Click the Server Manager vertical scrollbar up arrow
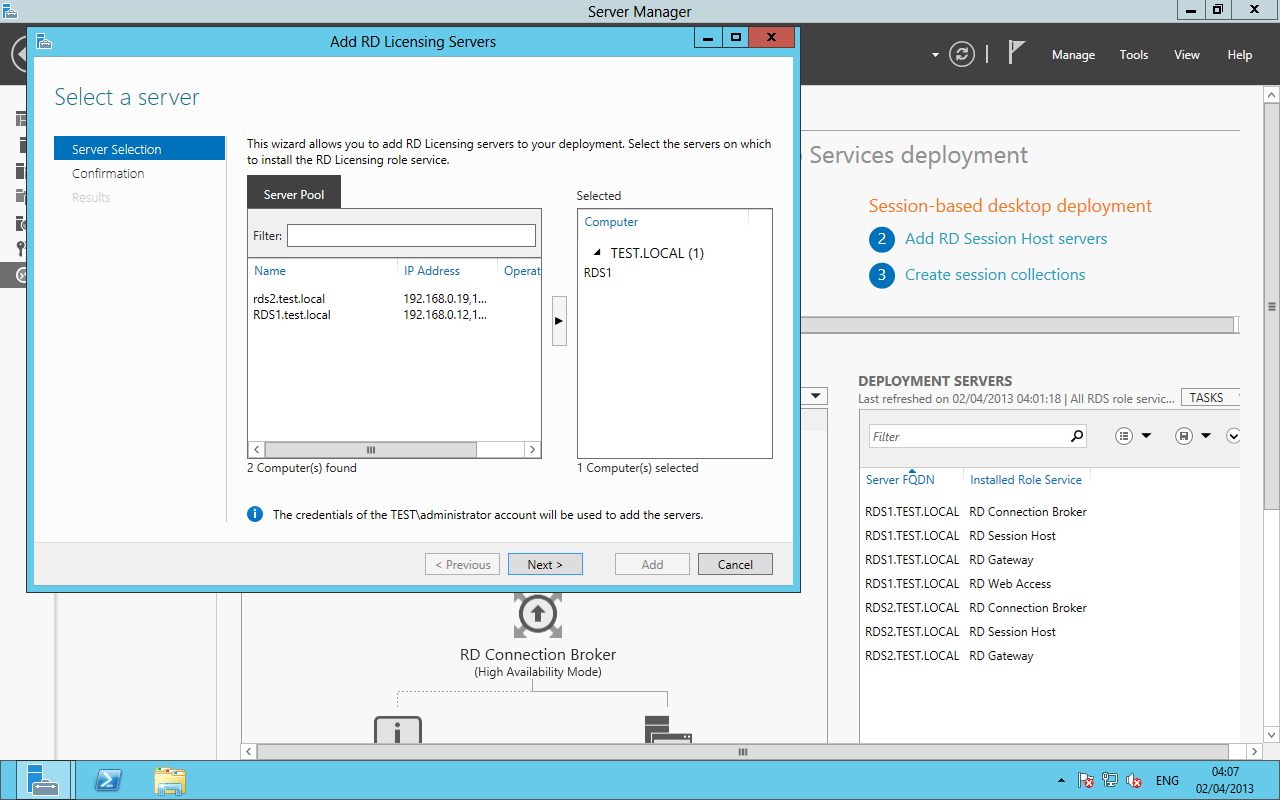1280x800 pixels. click(x=1271, y=95)
